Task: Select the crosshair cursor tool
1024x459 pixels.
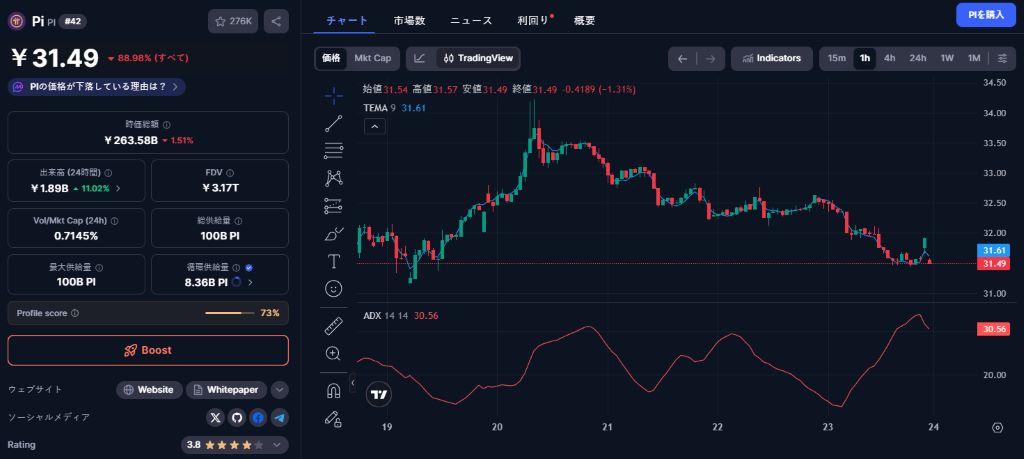Action: pyautogui.click(x=334, y=96)
